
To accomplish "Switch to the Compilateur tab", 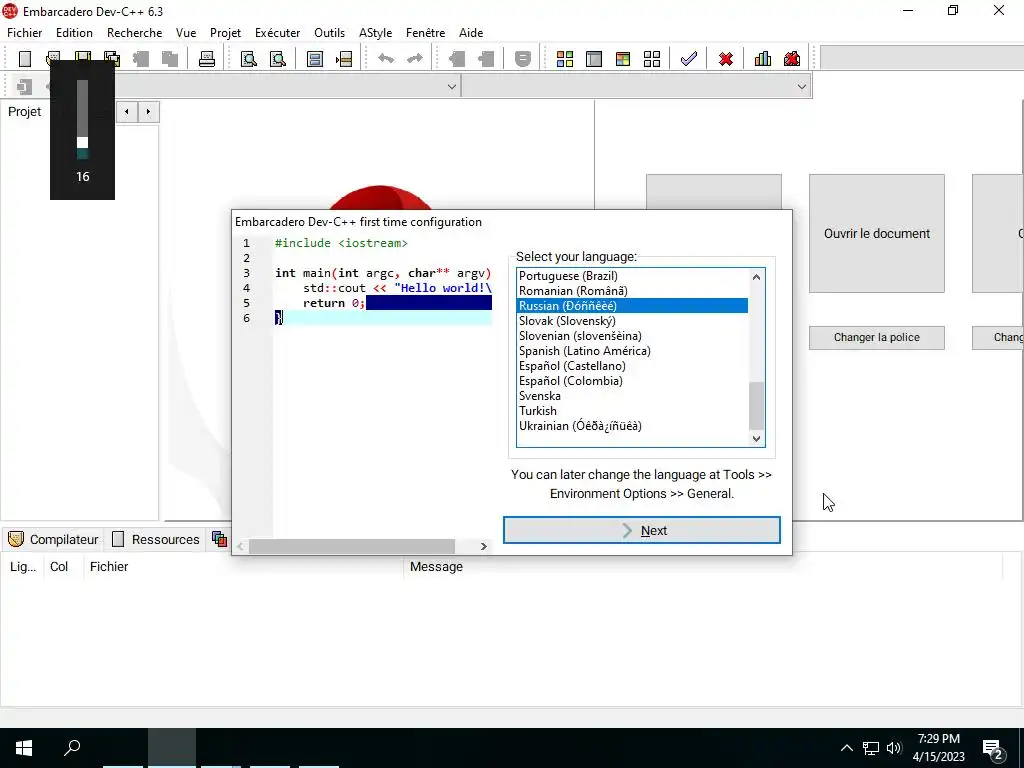I will 54,539.
